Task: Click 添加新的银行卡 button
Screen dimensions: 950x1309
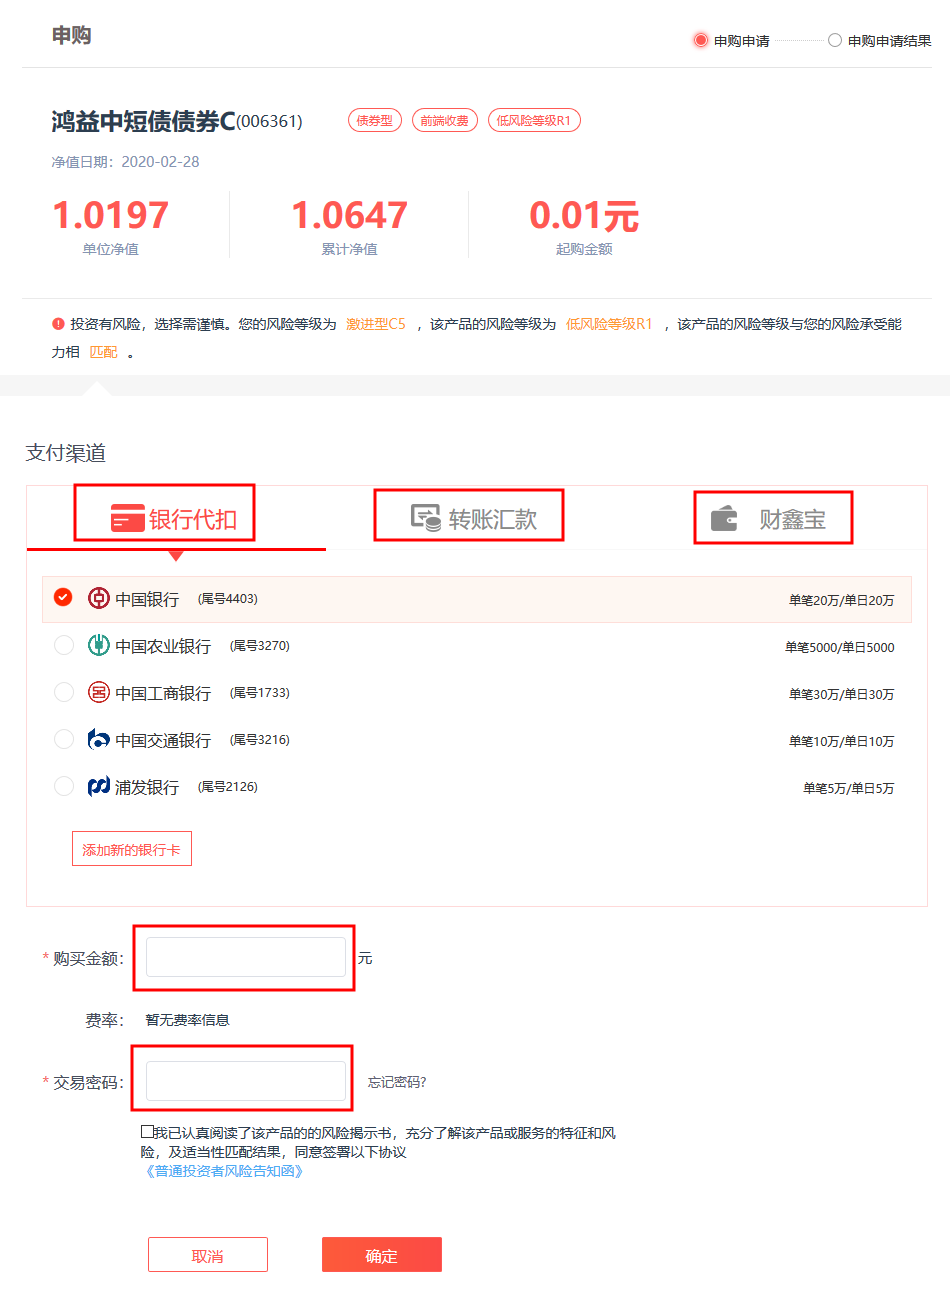Action: pyautogui.click(x=132, y=849)
